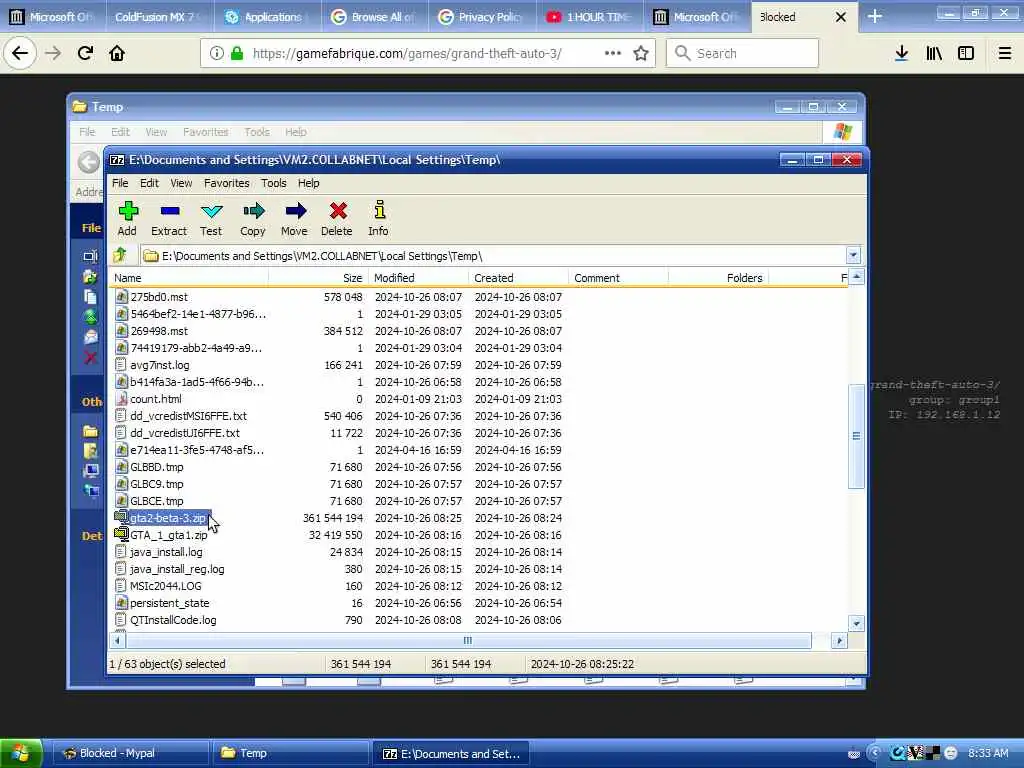Click the vertical scrollbar up arrow
The height and width of the screenshot is (768, 1024).
coord(856,278)
